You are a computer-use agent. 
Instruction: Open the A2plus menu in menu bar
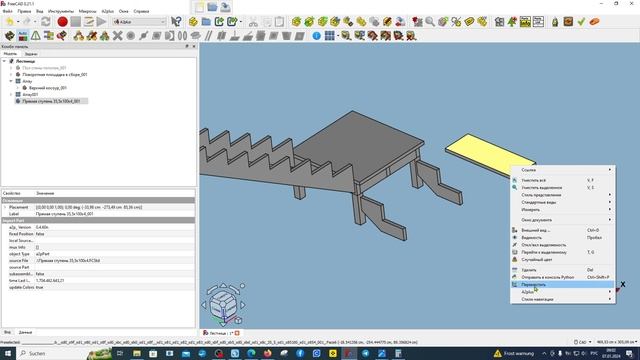click(x=108, y=11)
